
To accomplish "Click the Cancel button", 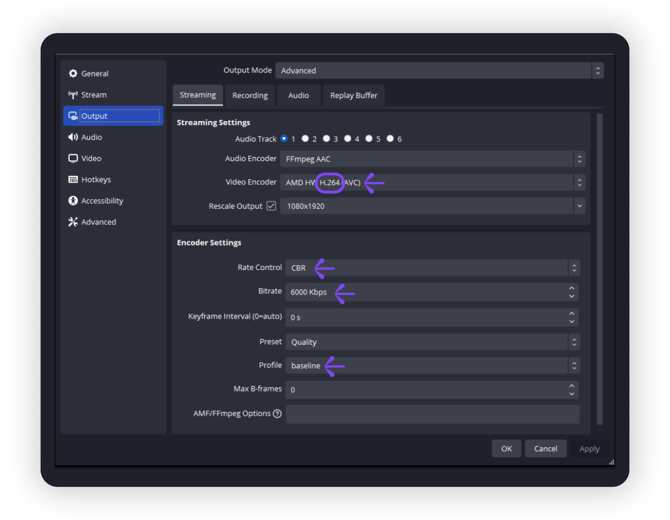I will [545, 449].
